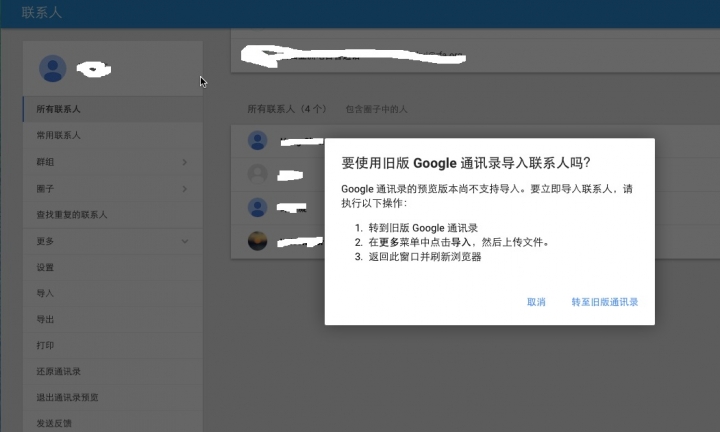720x432 pixels.
Task: Click the 包含圈子中的人 label
Action: click(376, 109)
